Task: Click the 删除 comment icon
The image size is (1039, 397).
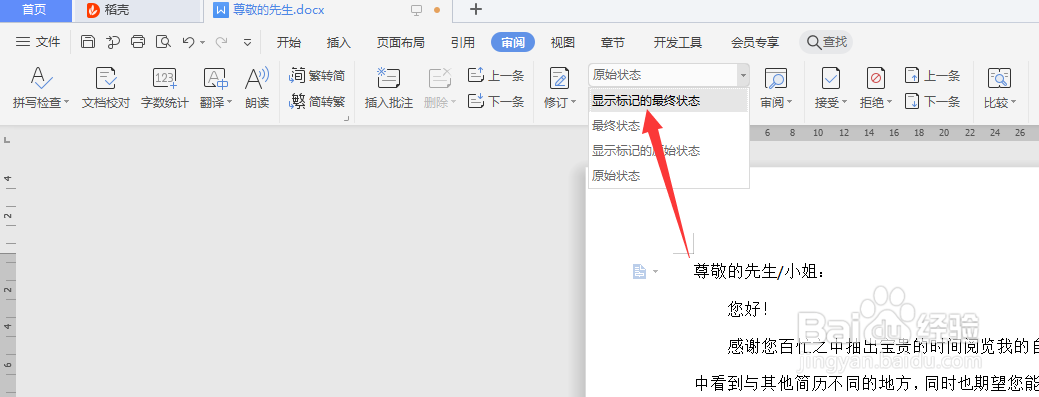Action: (x=439, y=78)
